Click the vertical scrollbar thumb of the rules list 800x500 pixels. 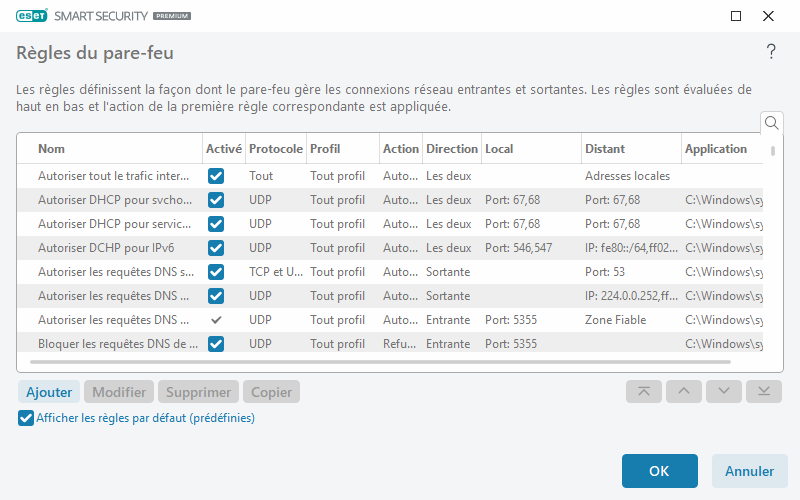tap(773, 151)
